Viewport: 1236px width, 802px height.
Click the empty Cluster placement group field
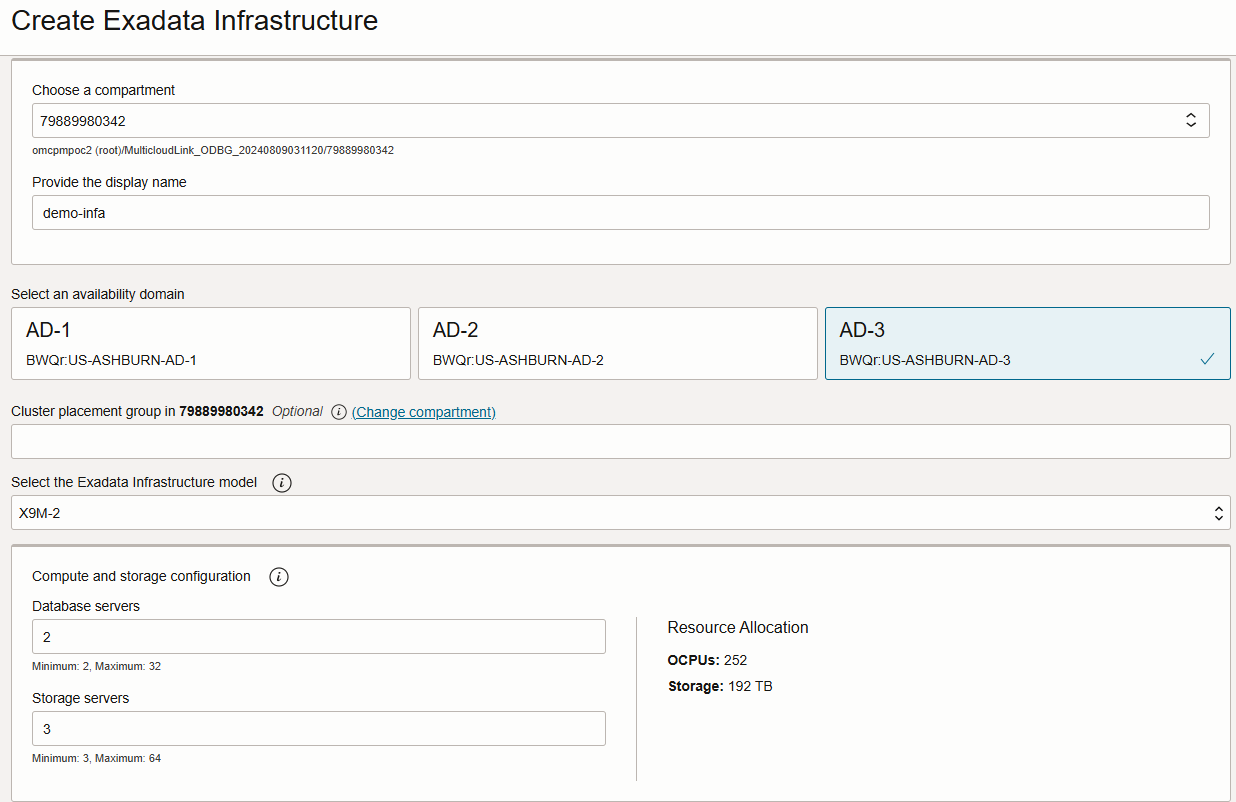[x=620, y=441]
